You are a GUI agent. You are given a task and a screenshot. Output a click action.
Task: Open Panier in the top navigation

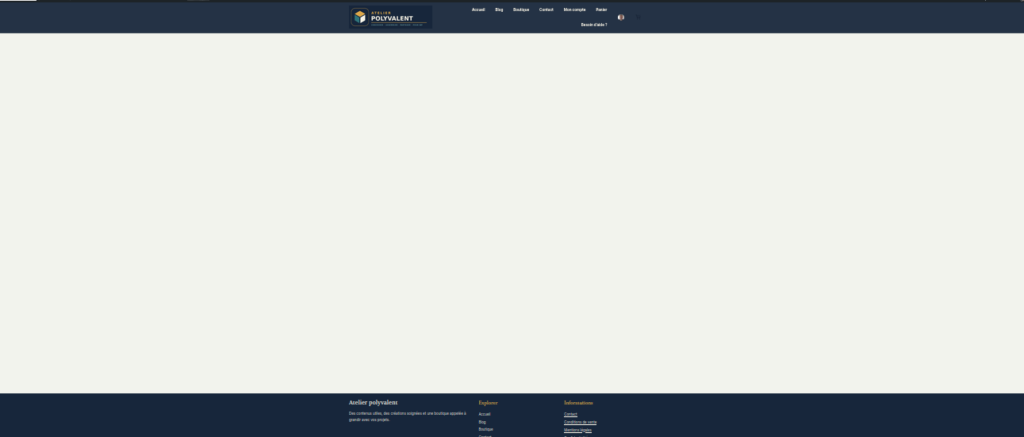click(601, 10)
